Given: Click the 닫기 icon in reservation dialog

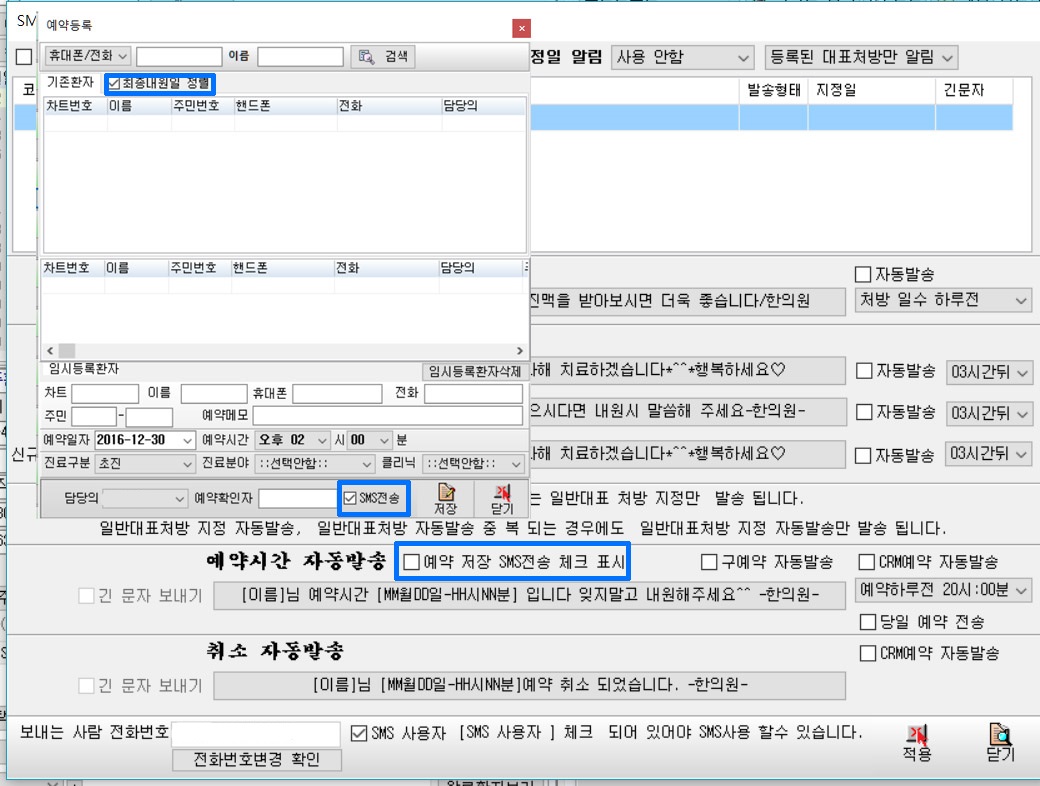Looking at the screenshot, I should point(501,496).
